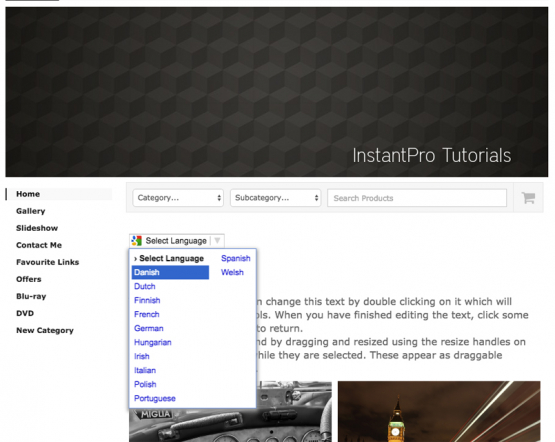Choose Spanish from language list
555x442 pixels.
pyautogui.click(x=236, y=258)
